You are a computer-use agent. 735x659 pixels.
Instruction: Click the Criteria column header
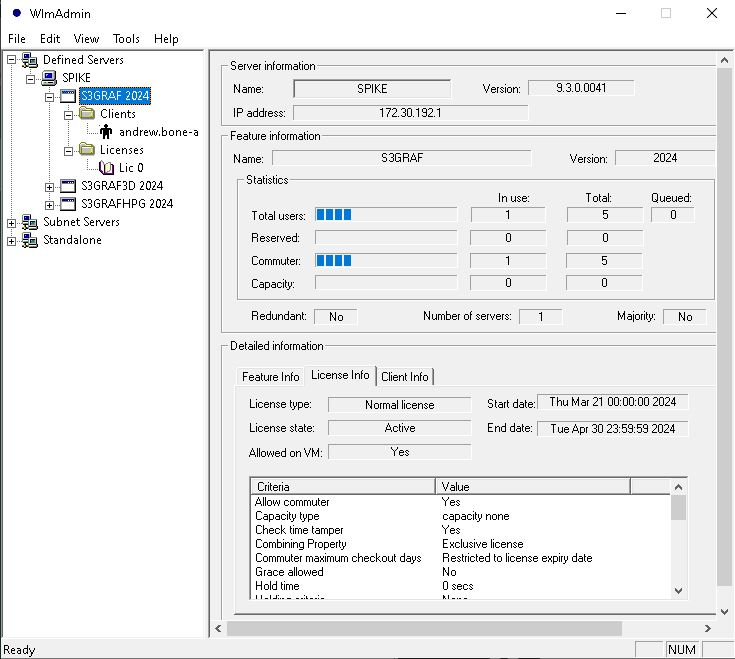tap(343, 487)
